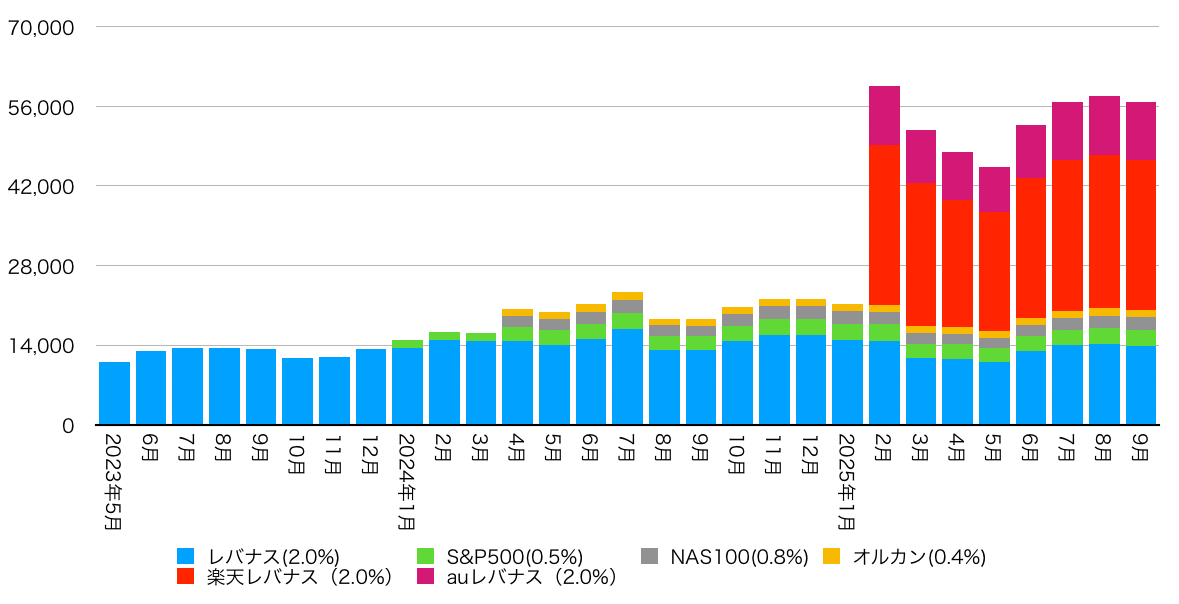Click the 2025年1月 axis label
The image size is (1179, 604).
(847, 481)
